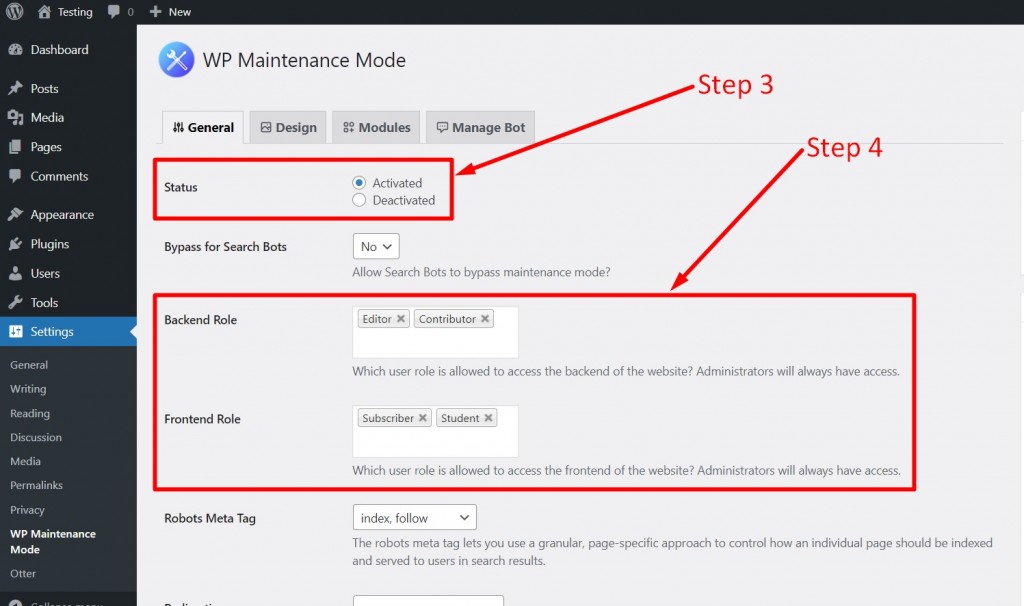This screenshot has height=606, width=1024.
Task: Open the Settings menu label in the sidebar
Action: tap(52, 331)
